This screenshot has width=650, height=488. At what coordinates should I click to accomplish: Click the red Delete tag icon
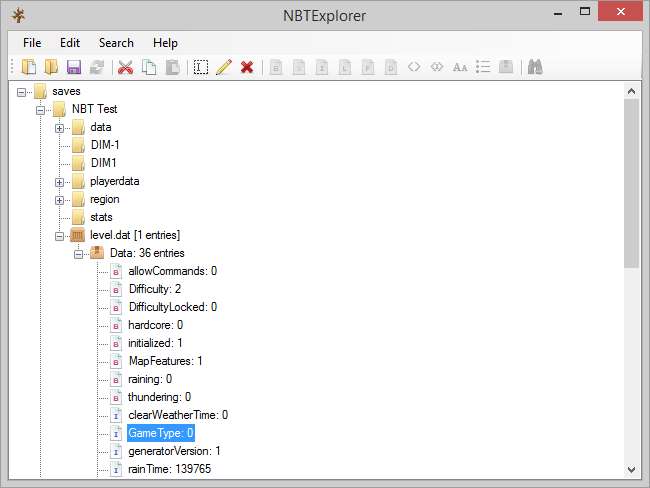246,67
